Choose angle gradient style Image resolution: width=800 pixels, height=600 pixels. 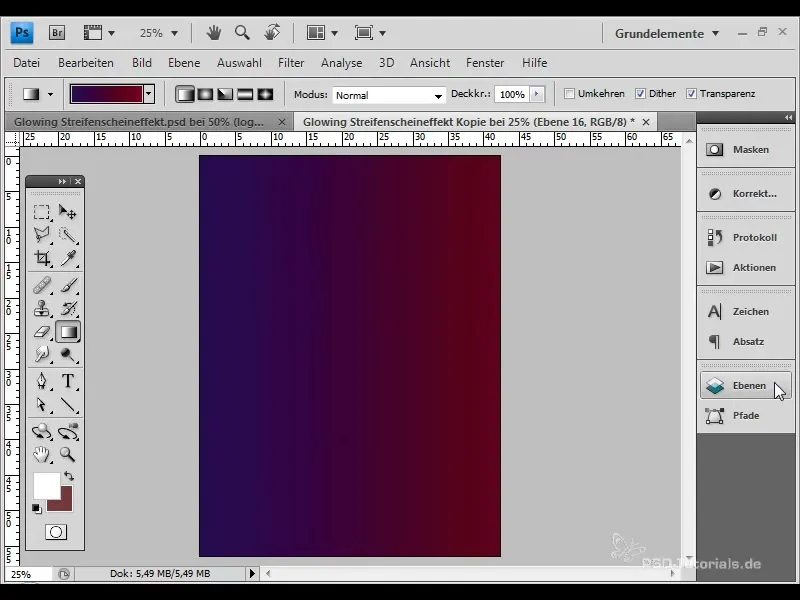225,94
